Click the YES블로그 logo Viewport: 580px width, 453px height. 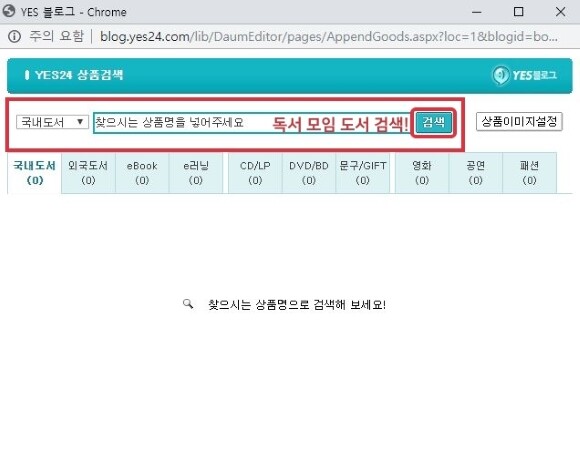click(524, 75)
